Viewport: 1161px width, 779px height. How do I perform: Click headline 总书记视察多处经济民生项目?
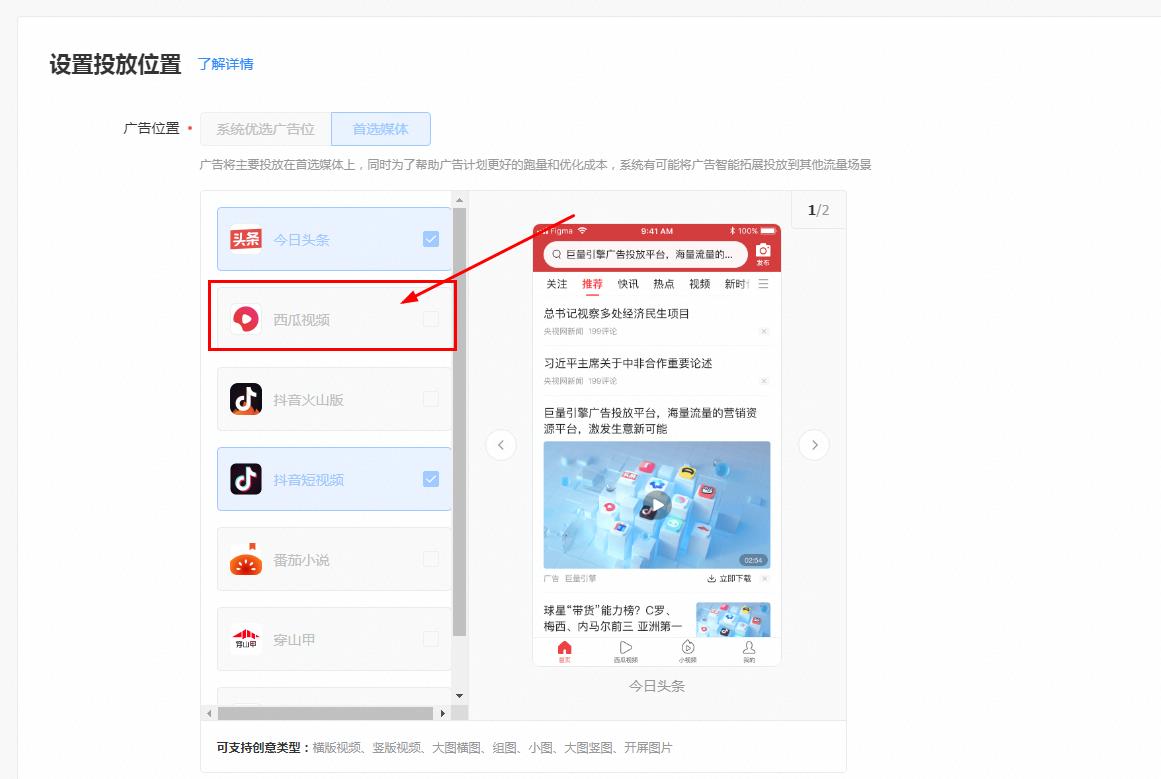pyautogui.click(x=617, y=313)
